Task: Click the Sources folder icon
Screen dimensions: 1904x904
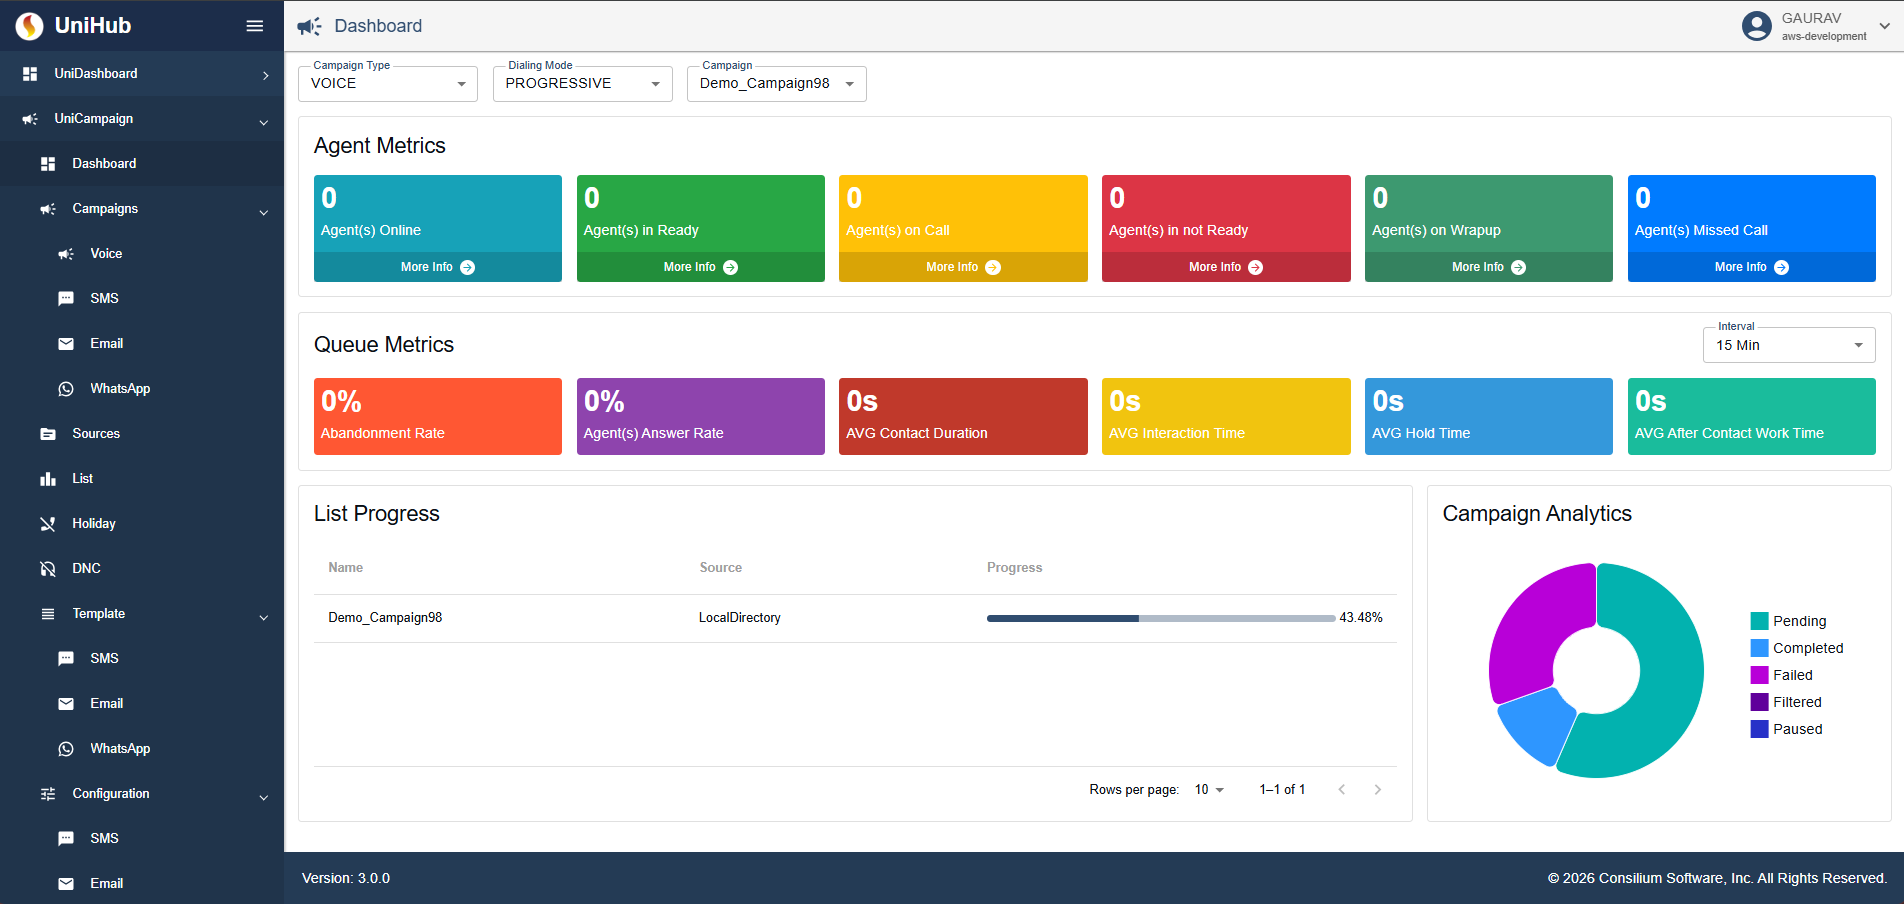Action: 48,434
